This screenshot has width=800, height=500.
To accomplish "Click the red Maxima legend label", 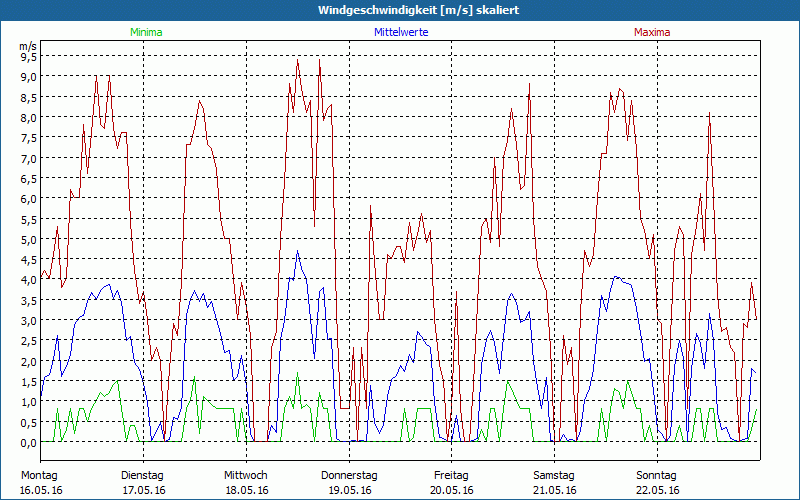I will coord(653,32).
